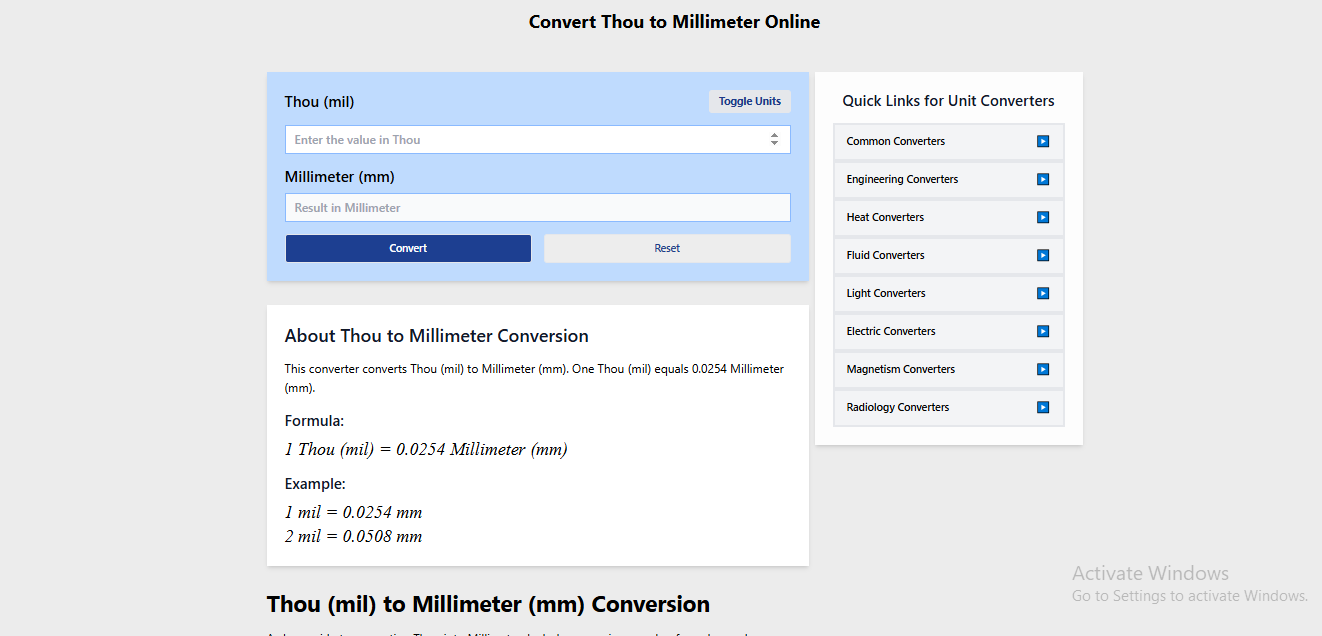The height and width of the screenshot is (636, 1322).
Task: Open the Common Converters arrow icon
Action: coord(1043,141)
